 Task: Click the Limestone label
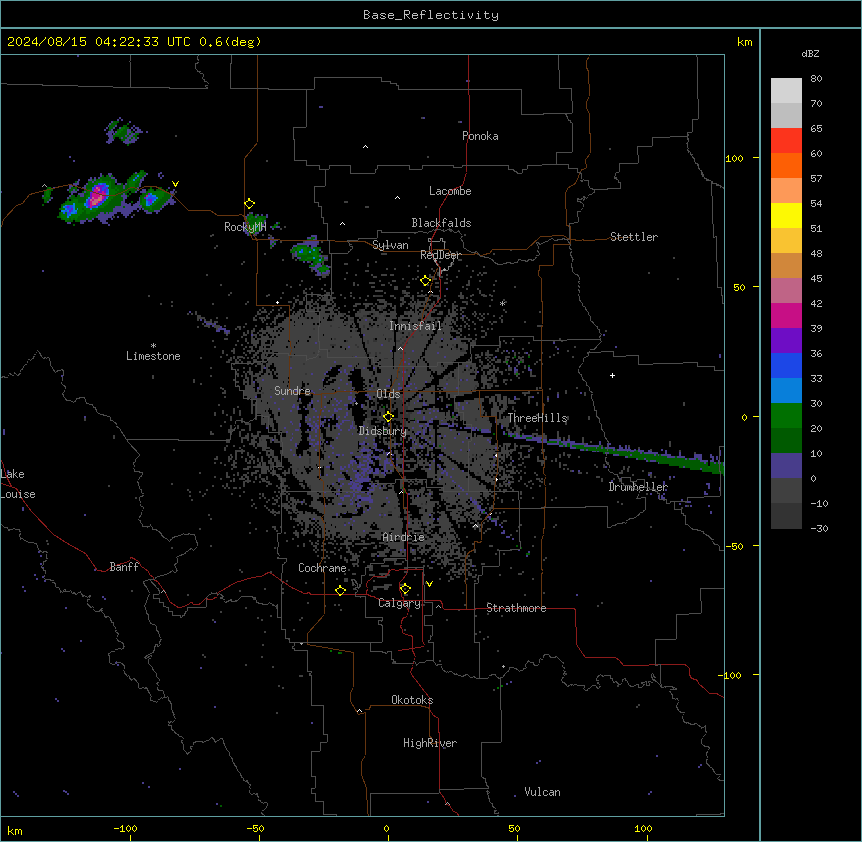153,356
